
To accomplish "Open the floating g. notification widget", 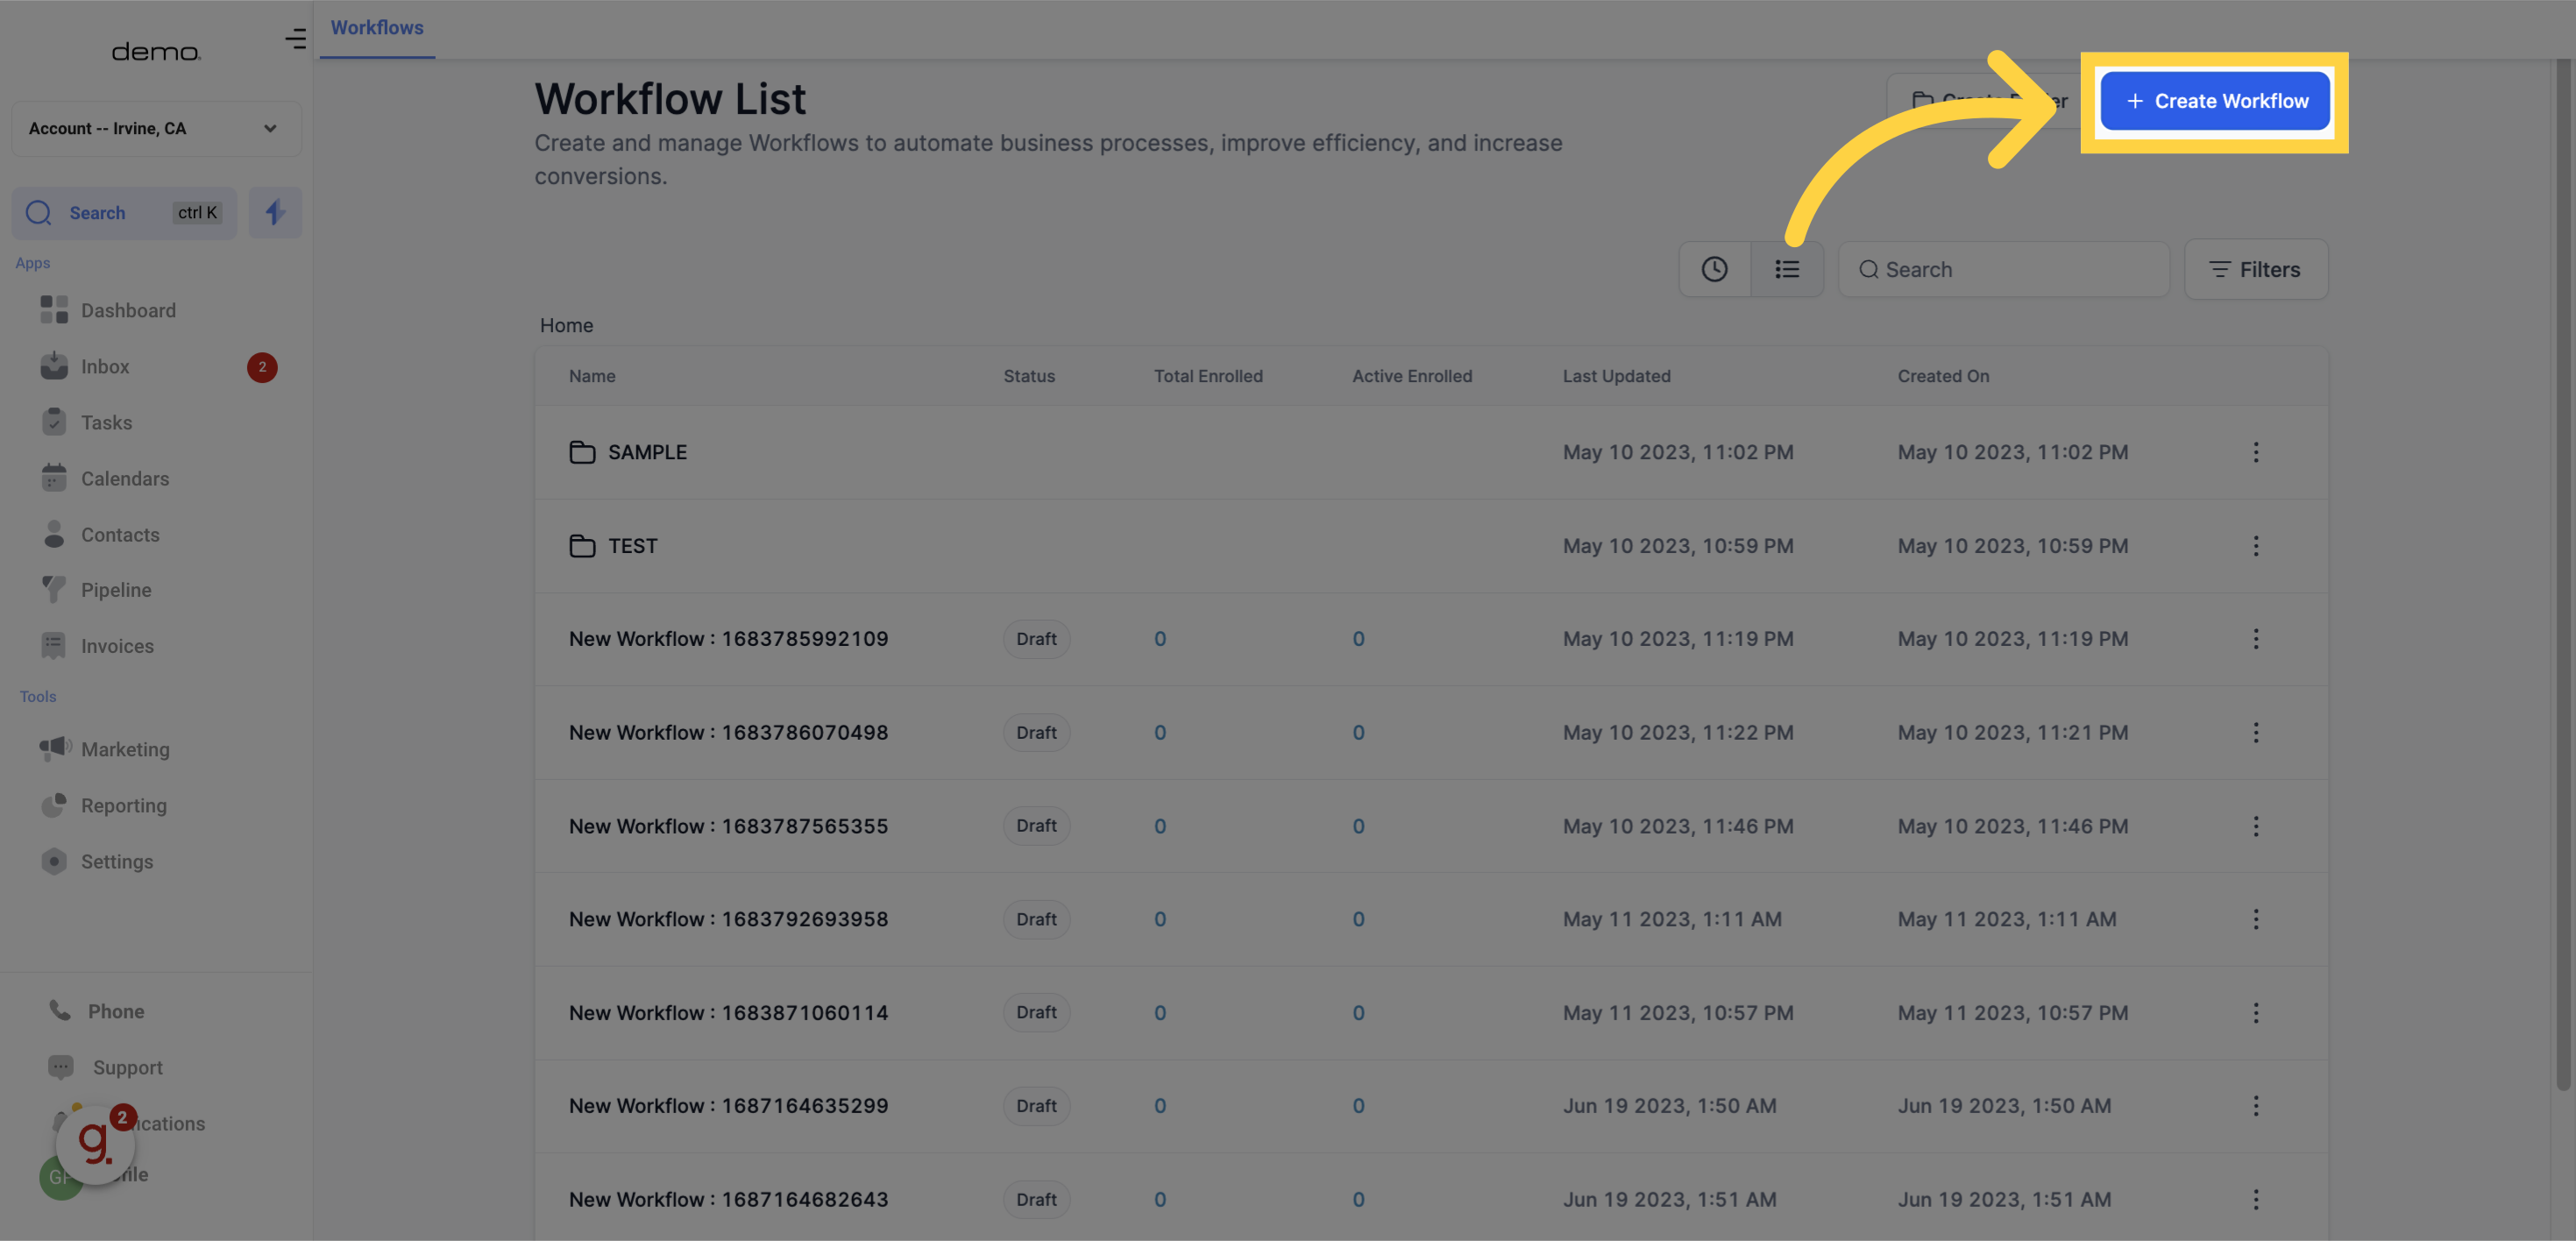I will point(95,1143).
